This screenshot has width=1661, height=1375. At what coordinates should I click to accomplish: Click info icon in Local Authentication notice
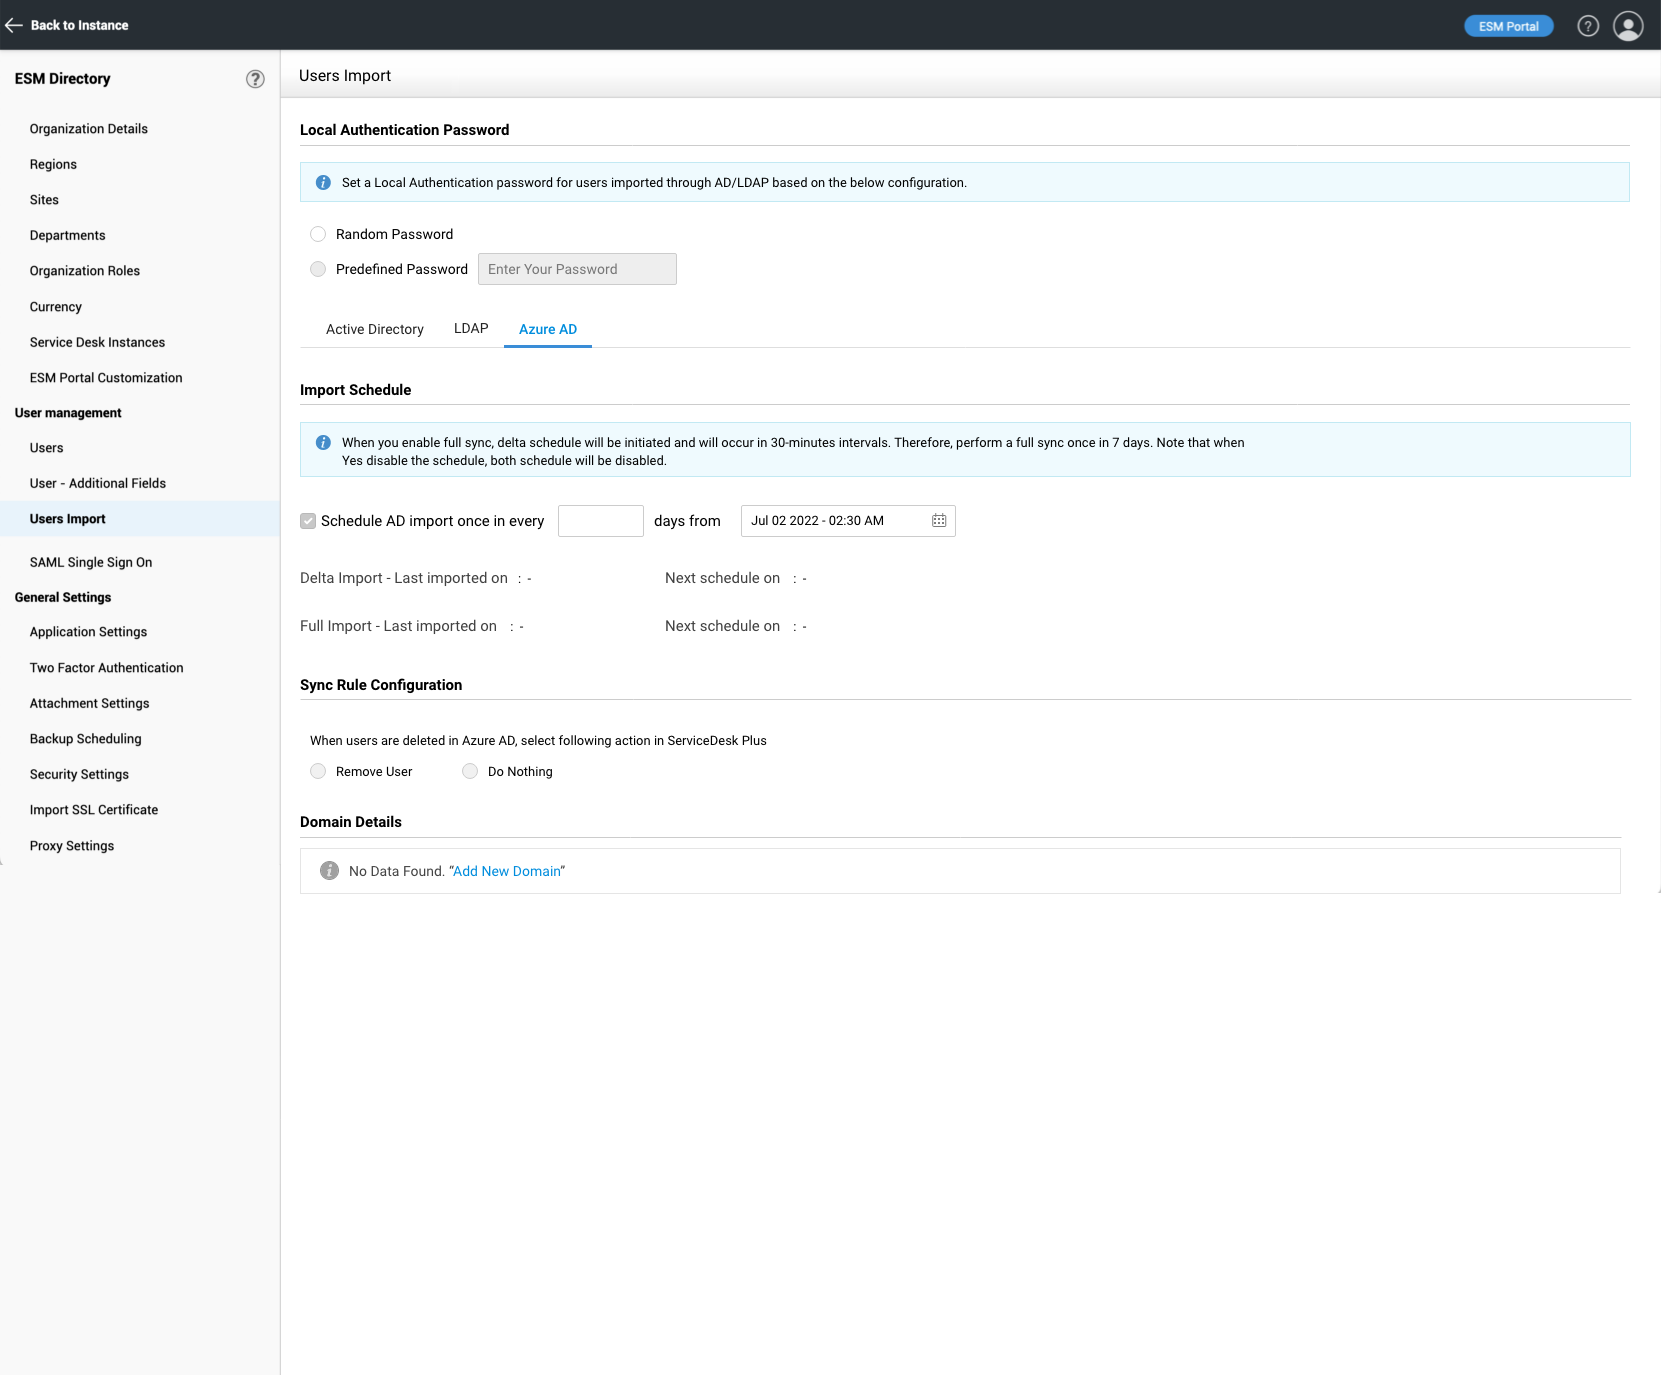coord(323,183)
